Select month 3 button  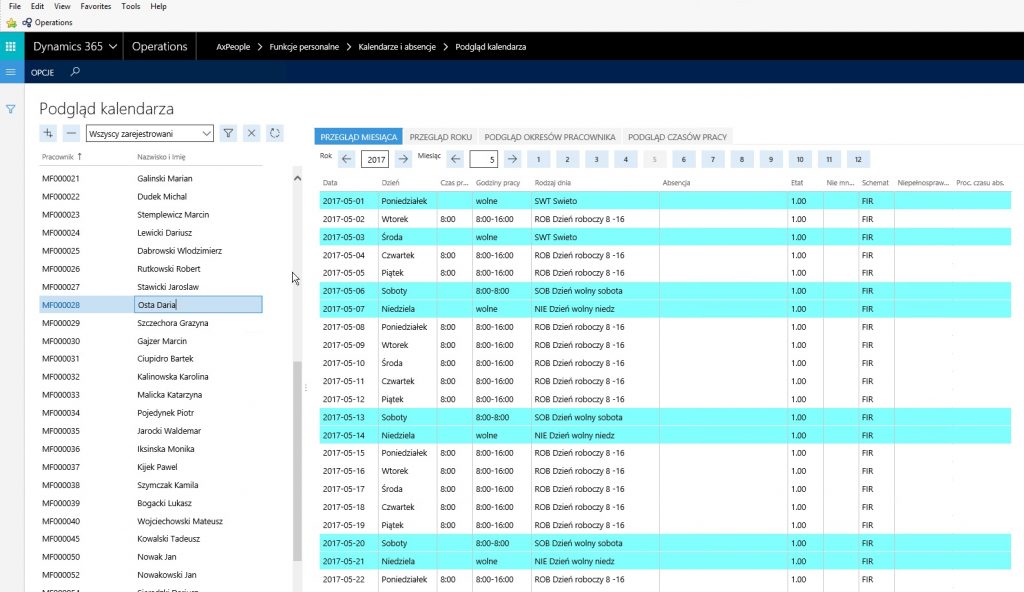[x=596, y=159]
